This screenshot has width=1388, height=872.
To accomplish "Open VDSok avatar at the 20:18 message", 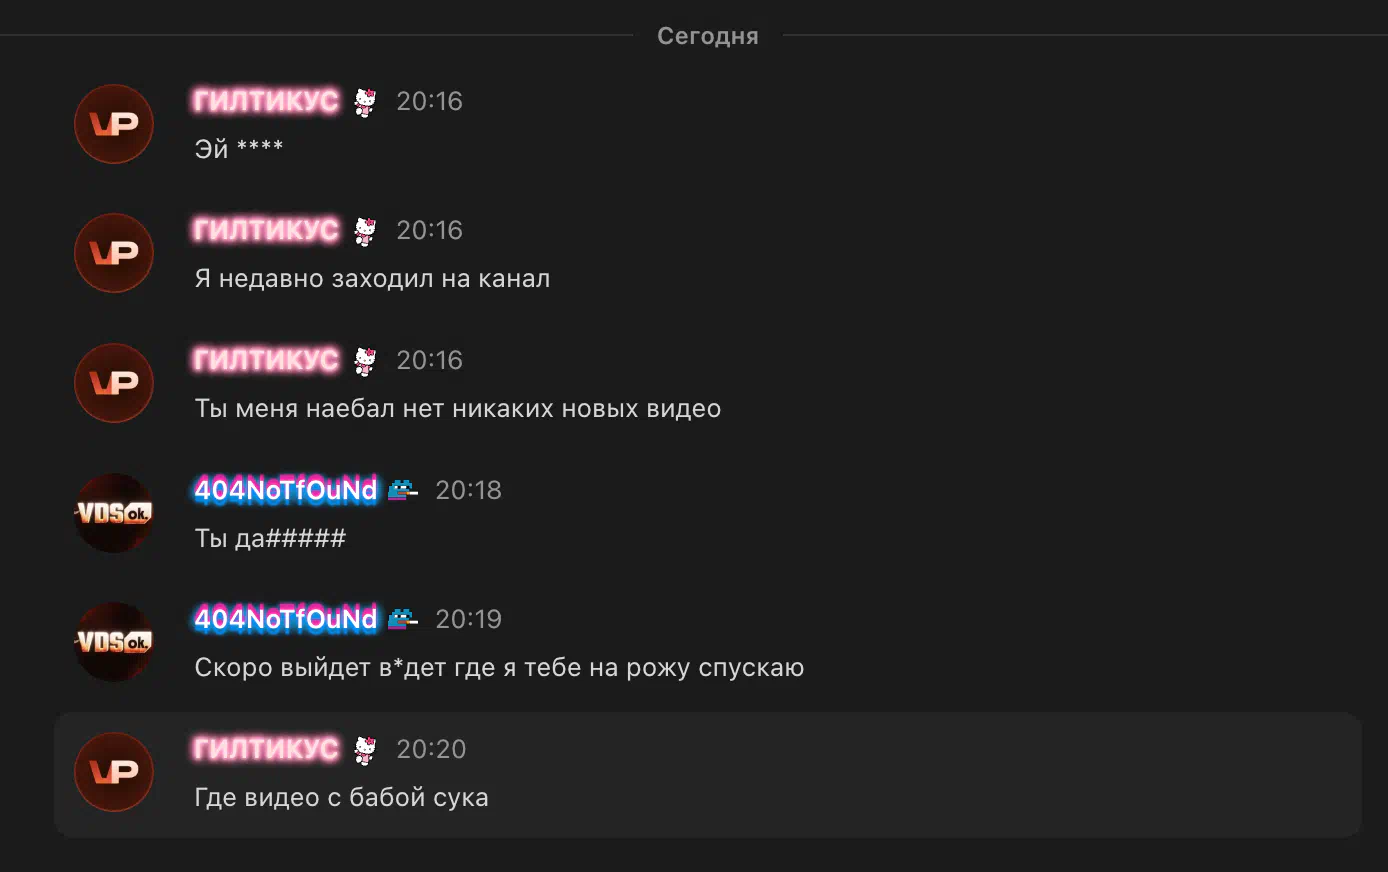I will pyautogui.click(x=114, y=513).
